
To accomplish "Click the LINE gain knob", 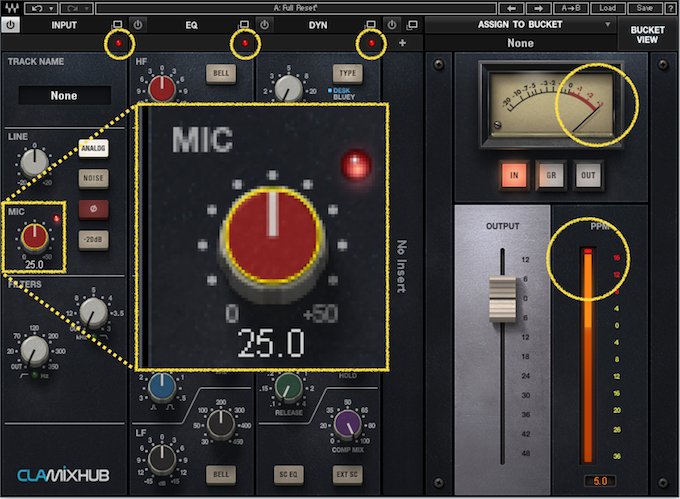I will (34, 162).
